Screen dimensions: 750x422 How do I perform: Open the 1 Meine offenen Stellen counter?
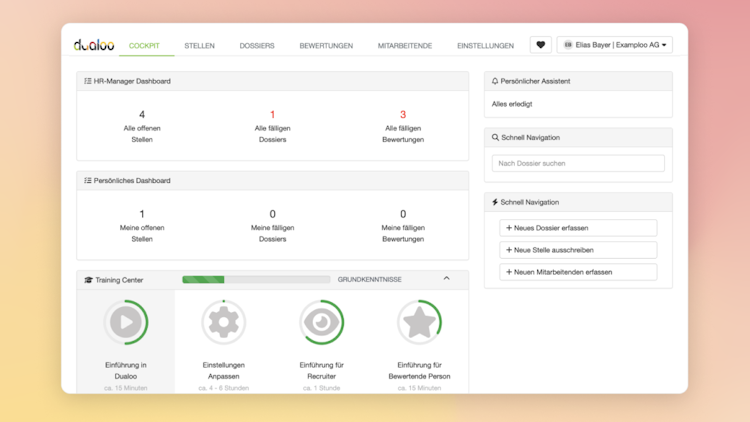142,226
